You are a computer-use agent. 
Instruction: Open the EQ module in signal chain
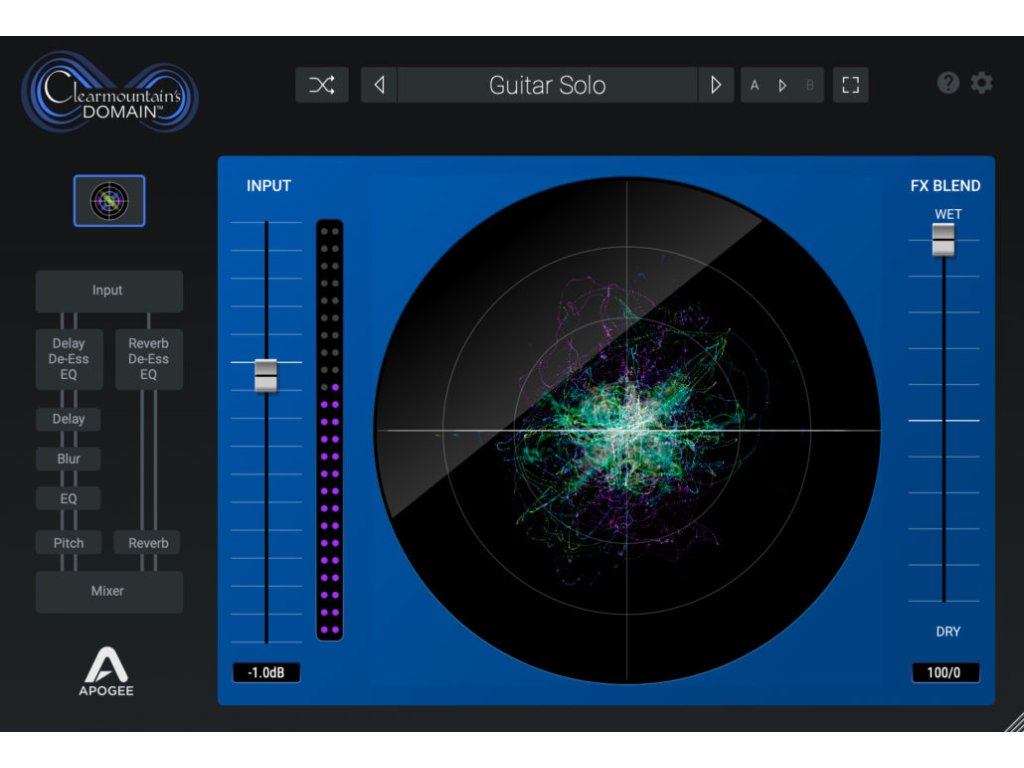69,499
